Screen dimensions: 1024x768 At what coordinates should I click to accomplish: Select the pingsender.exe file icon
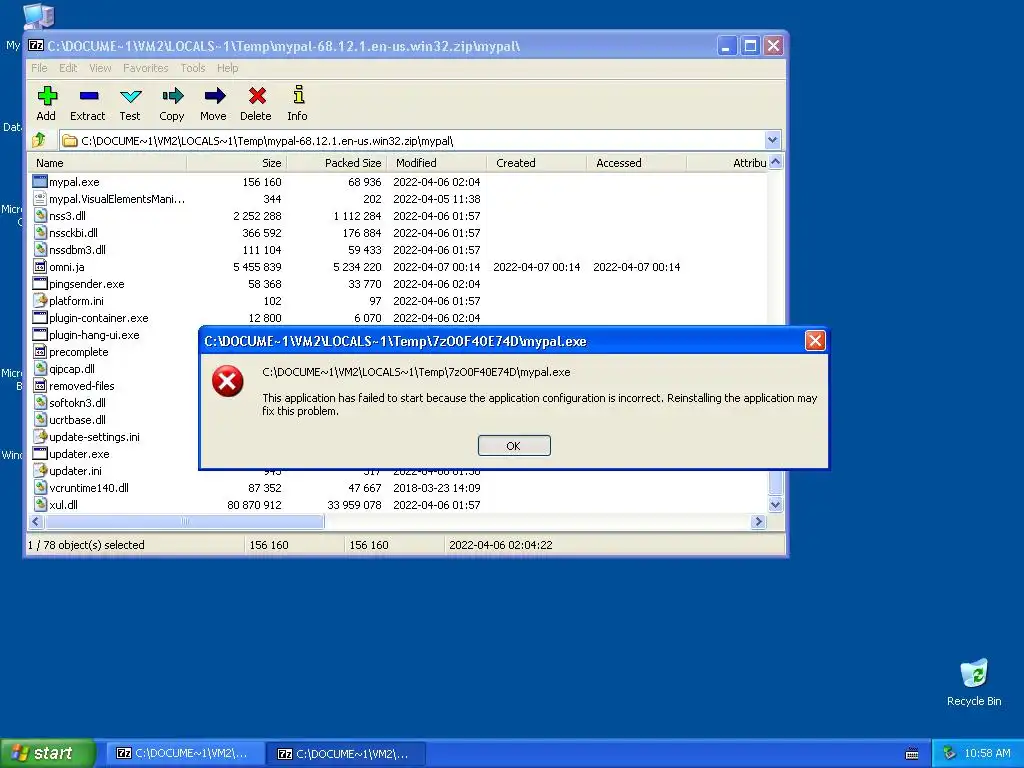click(40, 283)
